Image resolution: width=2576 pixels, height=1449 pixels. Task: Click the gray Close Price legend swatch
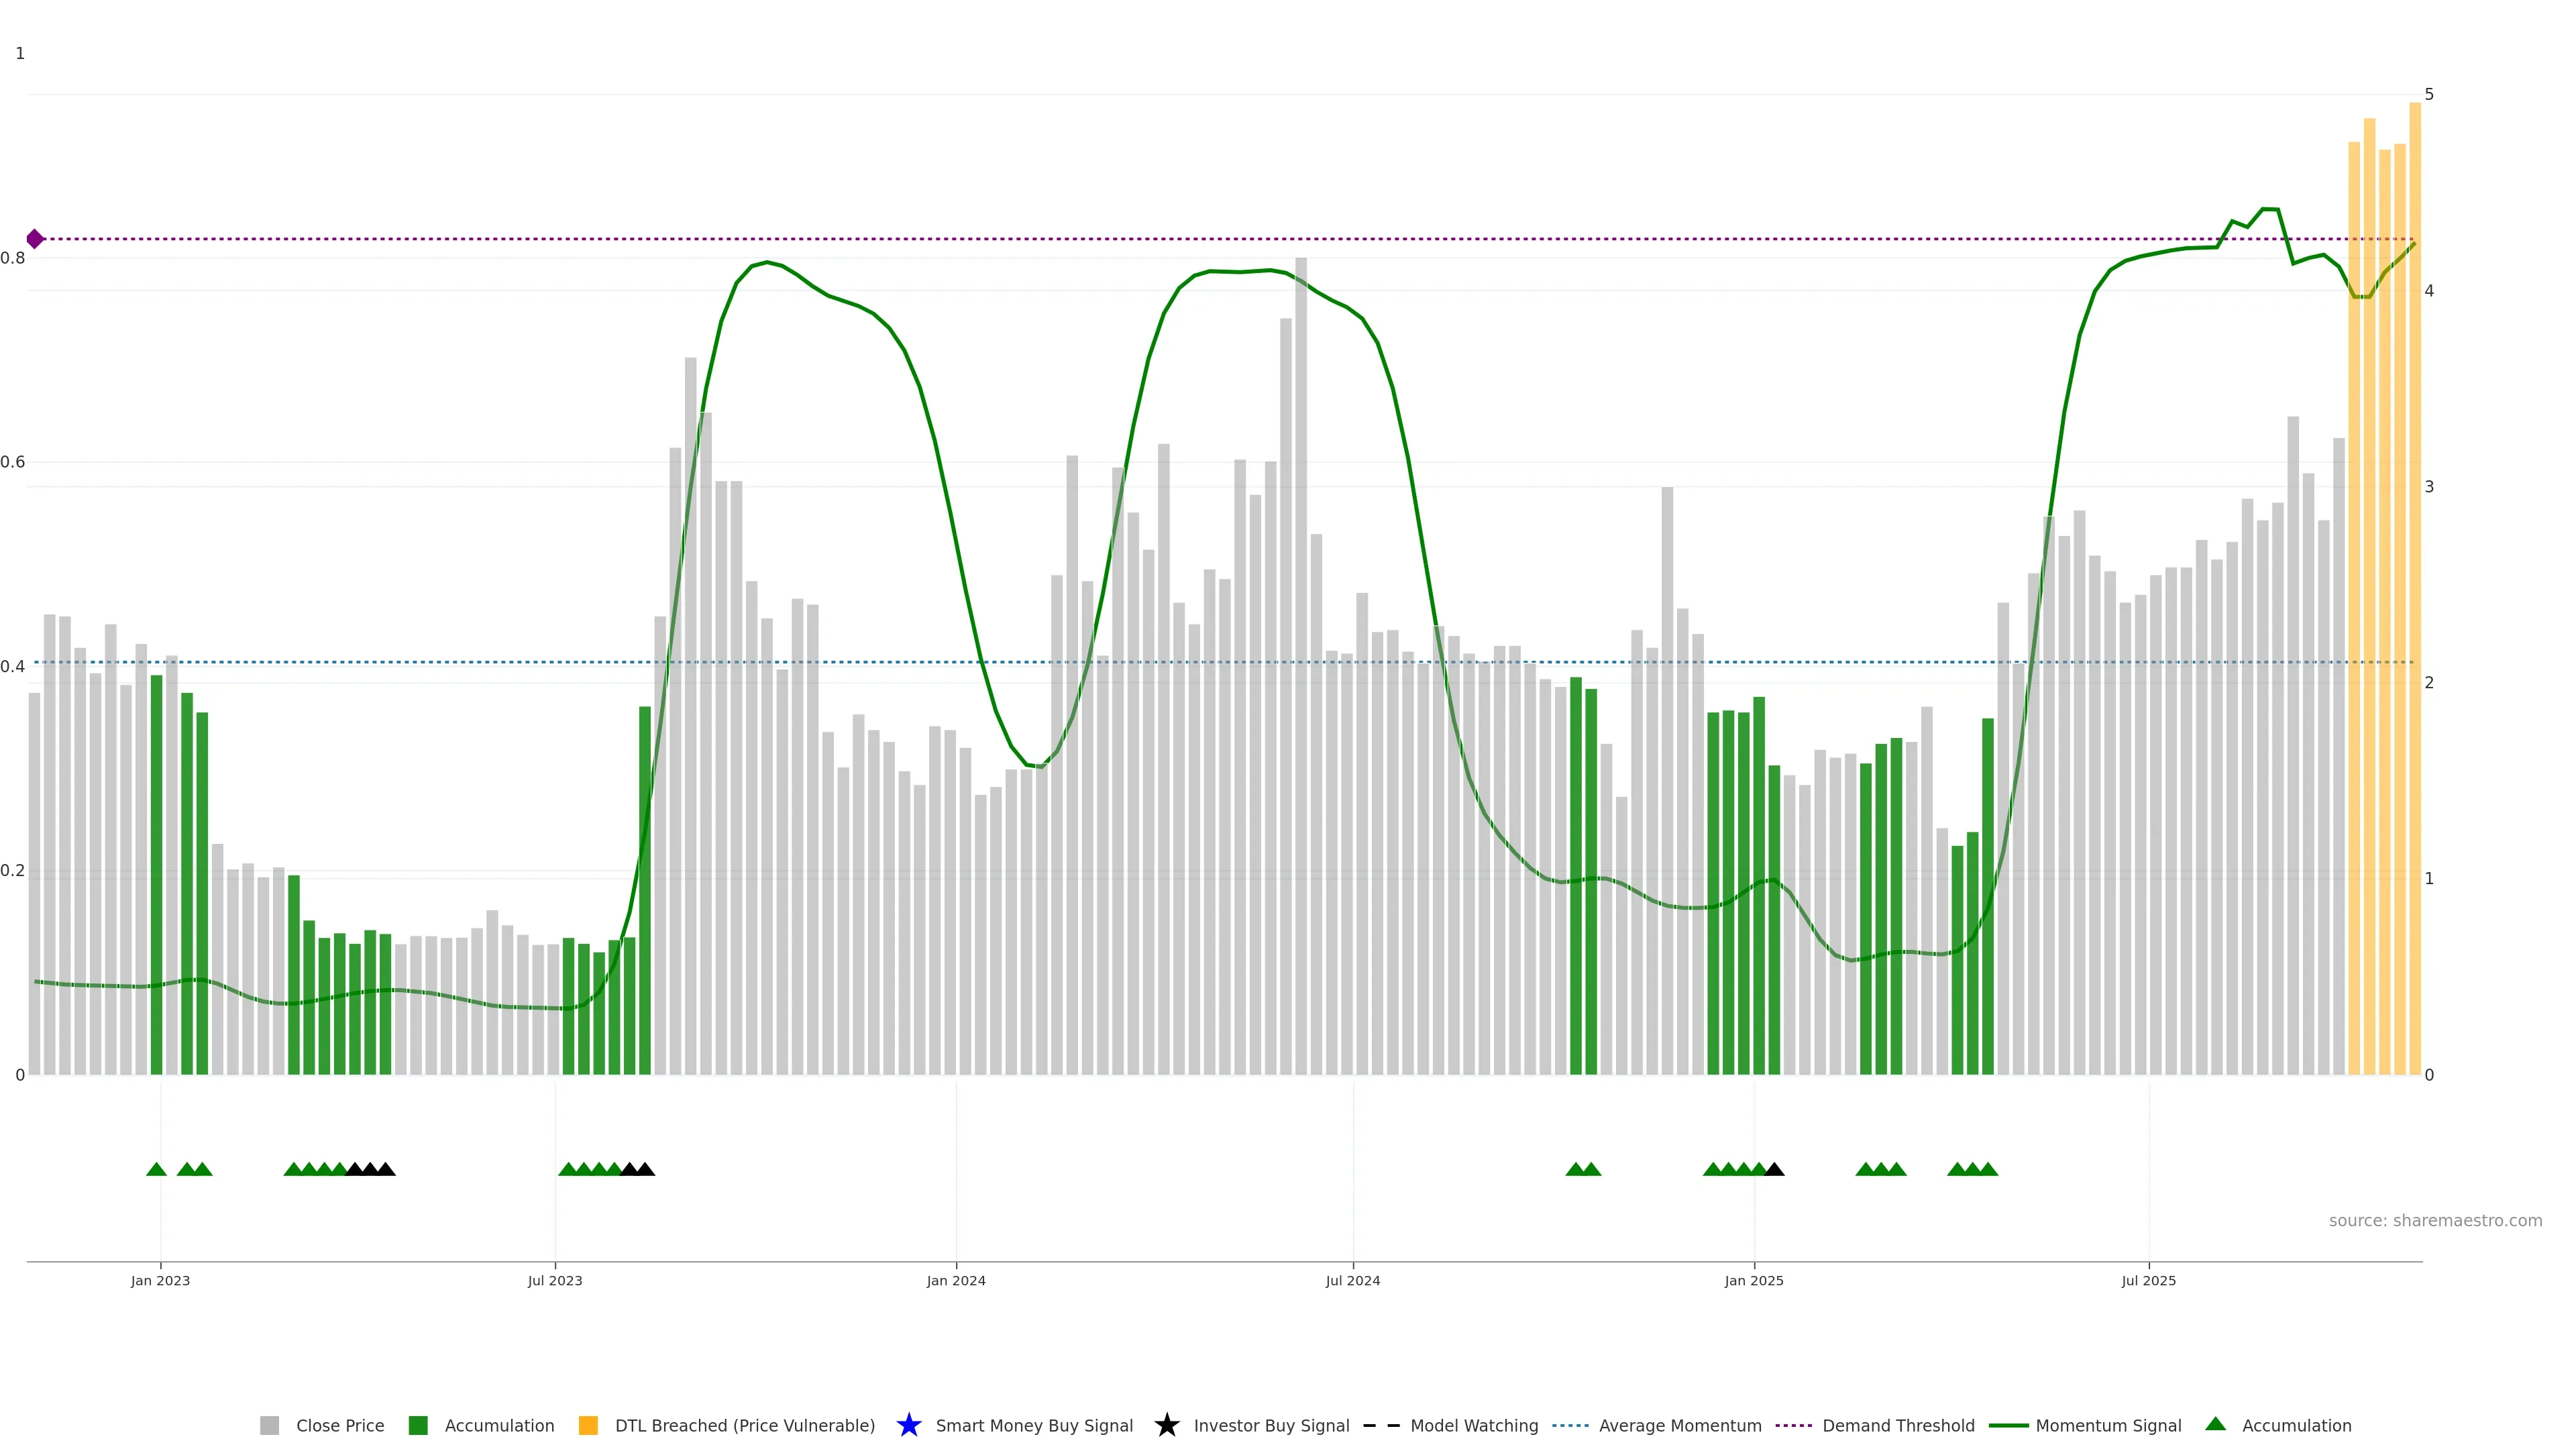[269, 1425]
